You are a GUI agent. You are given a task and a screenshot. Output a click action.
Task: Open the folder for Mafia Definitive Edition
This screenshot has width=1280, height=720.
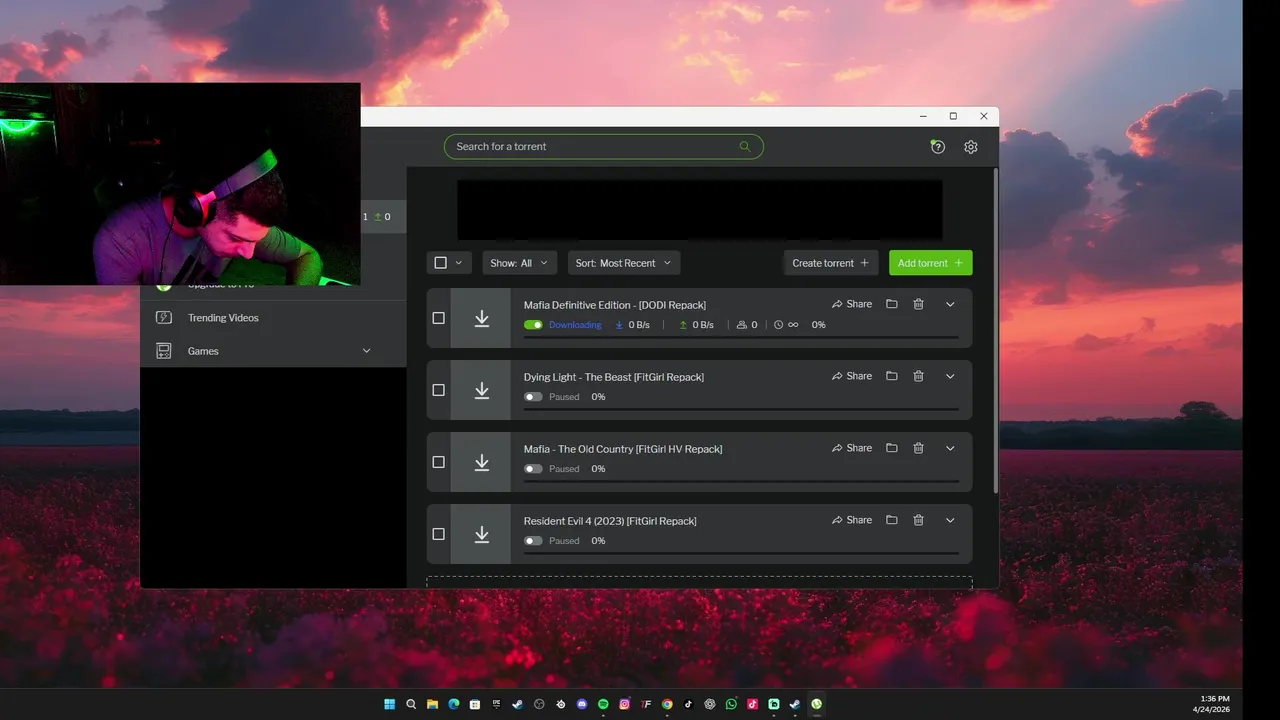892,304
